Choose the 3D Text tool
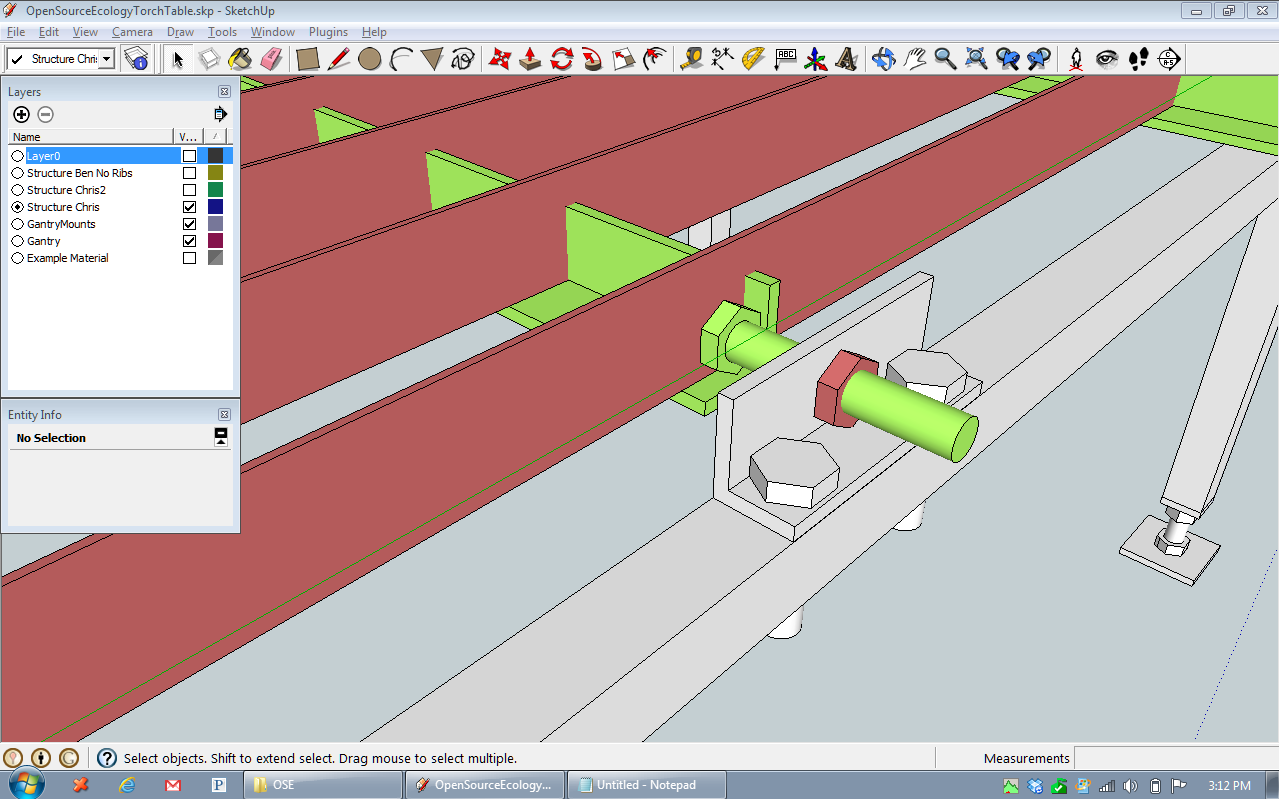 [847, 59]
